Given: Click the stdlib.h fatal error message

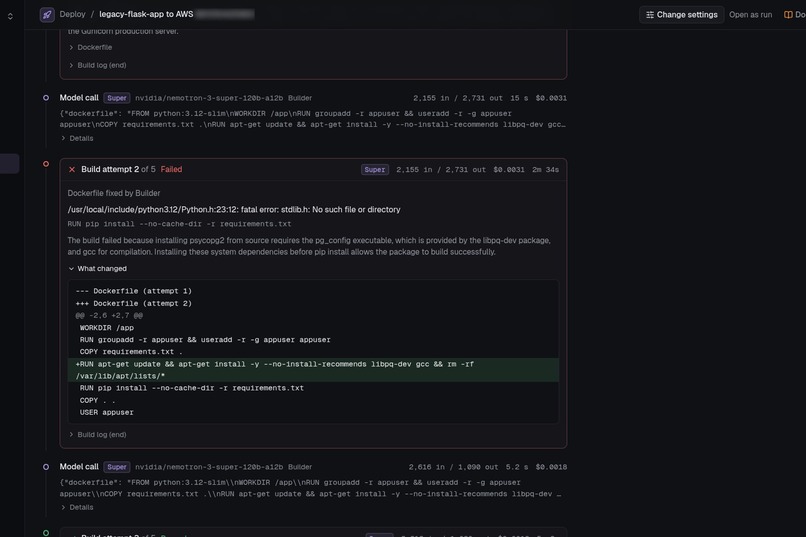Looking at the screenshot, I should 234,210.
